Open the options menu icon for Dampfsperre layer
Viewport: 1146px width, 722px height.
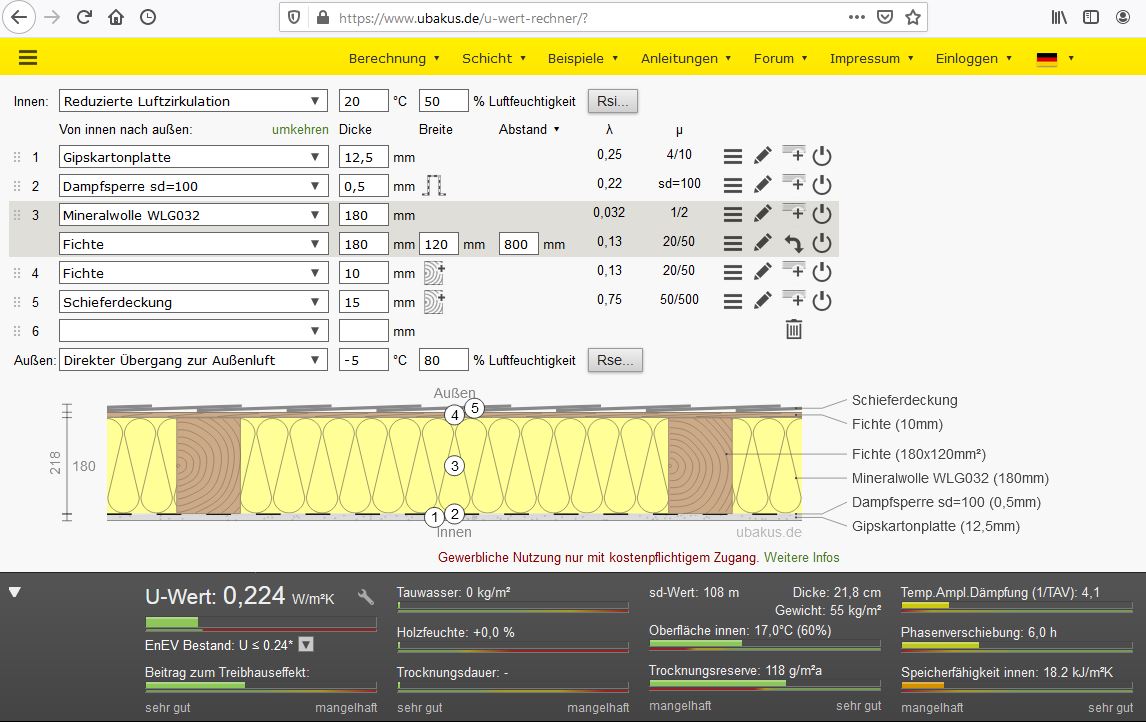[733, 185]
